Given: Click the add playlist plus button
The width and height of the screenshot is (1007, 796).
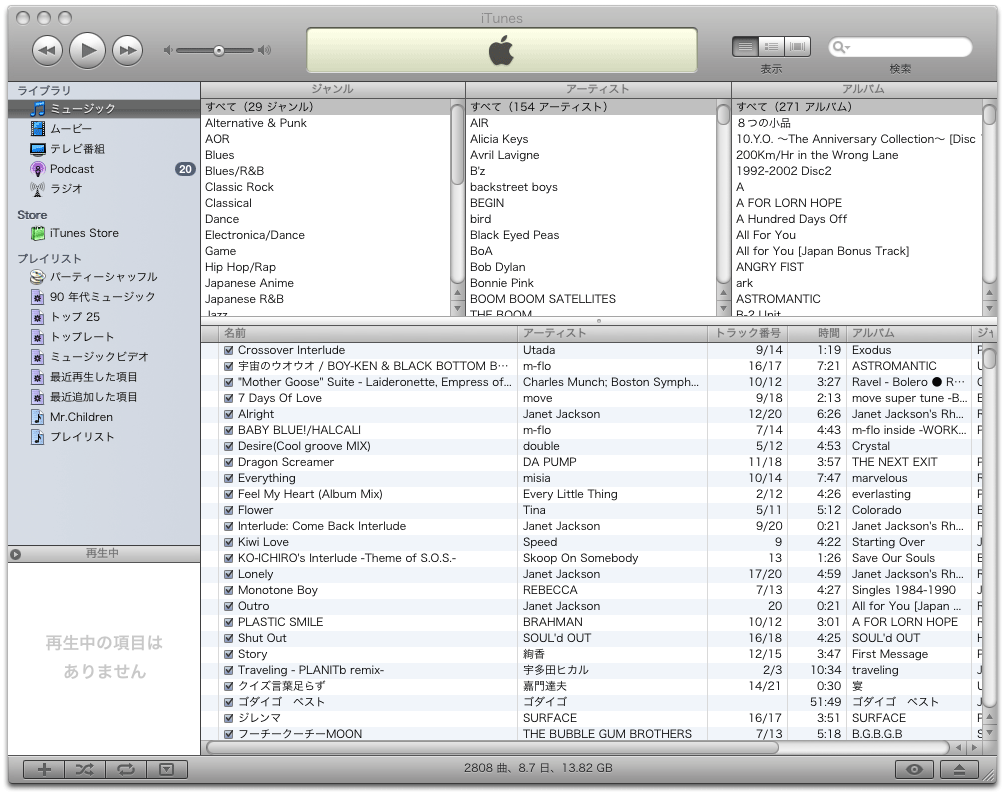Looking at the screenshot, I should click(x=44, y=769).
